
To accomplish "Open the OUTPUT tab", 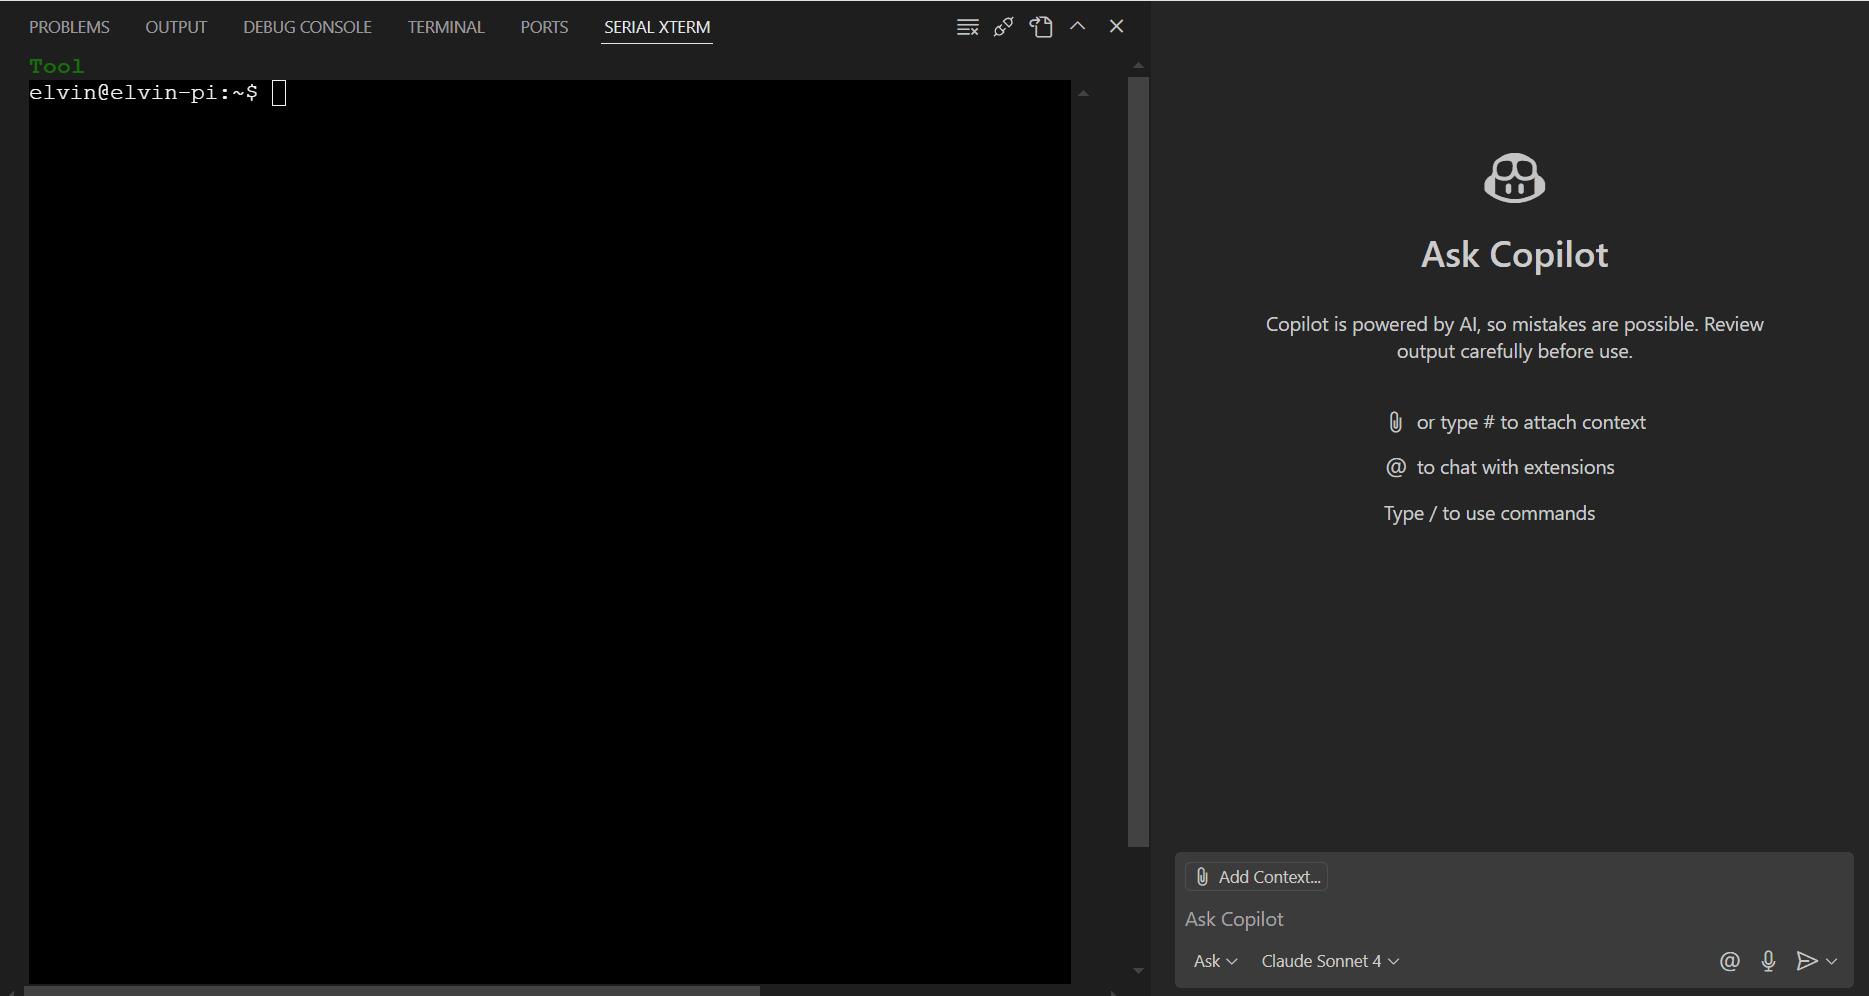I will [x=176, y=27].
